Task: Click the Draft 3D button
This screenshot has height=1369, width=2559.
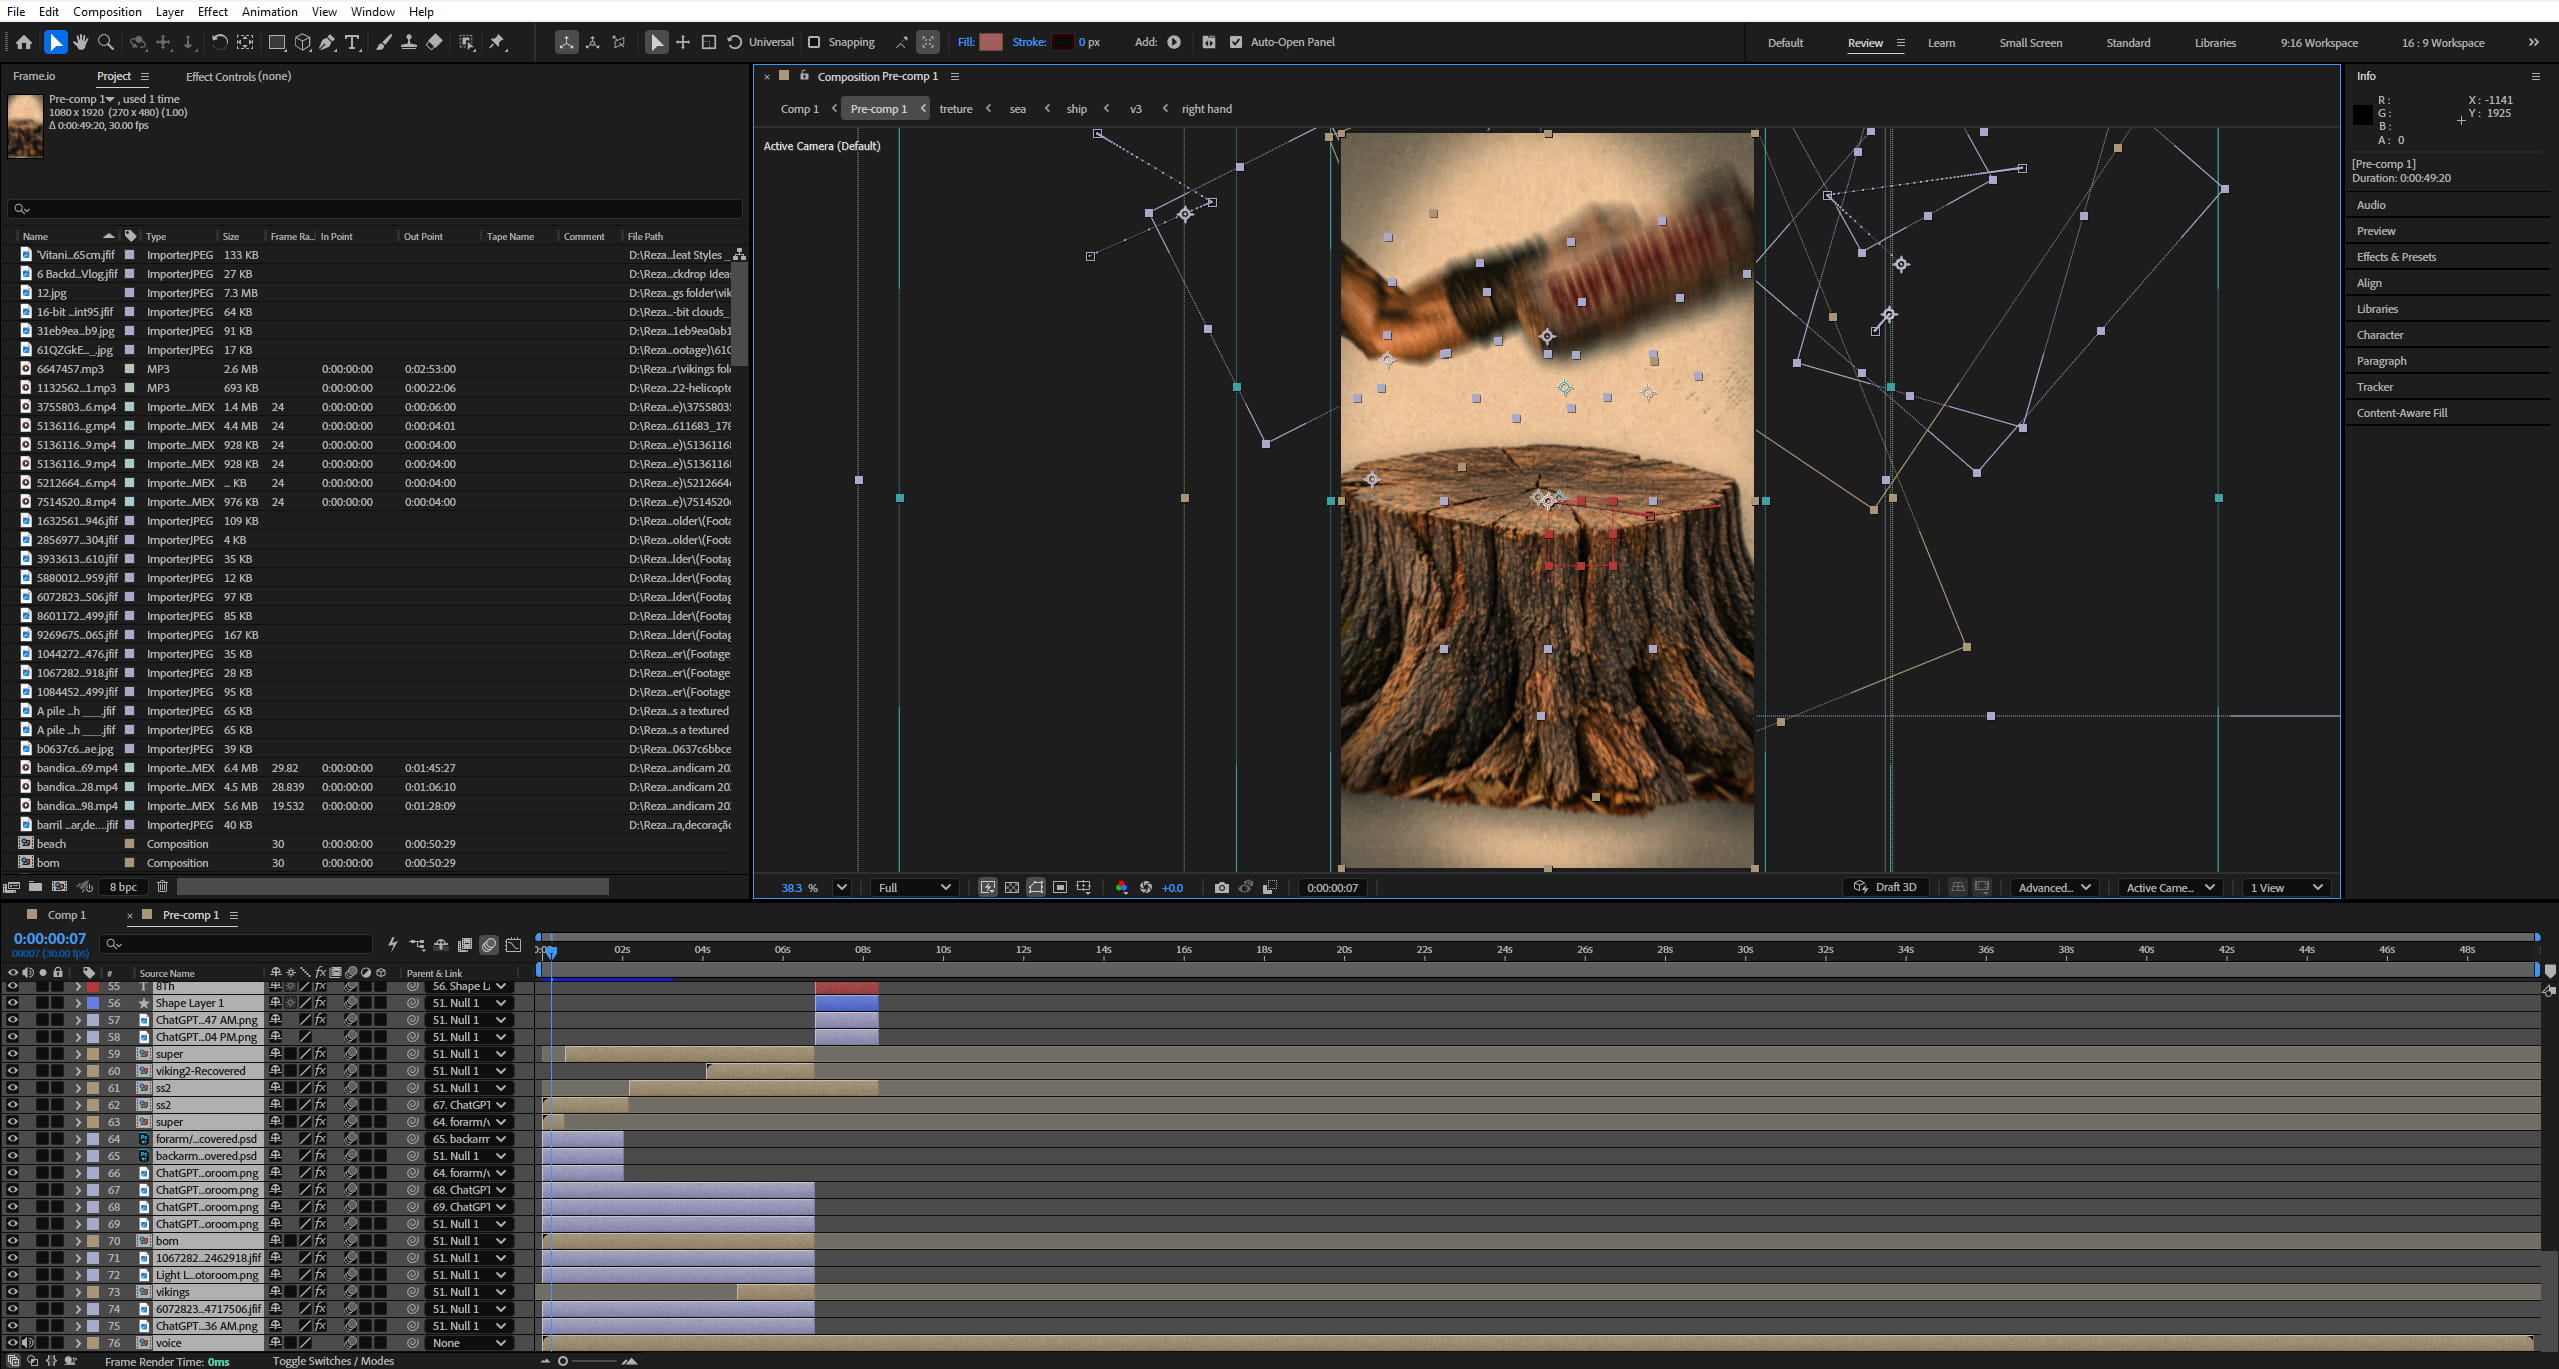Action: 1885,887
